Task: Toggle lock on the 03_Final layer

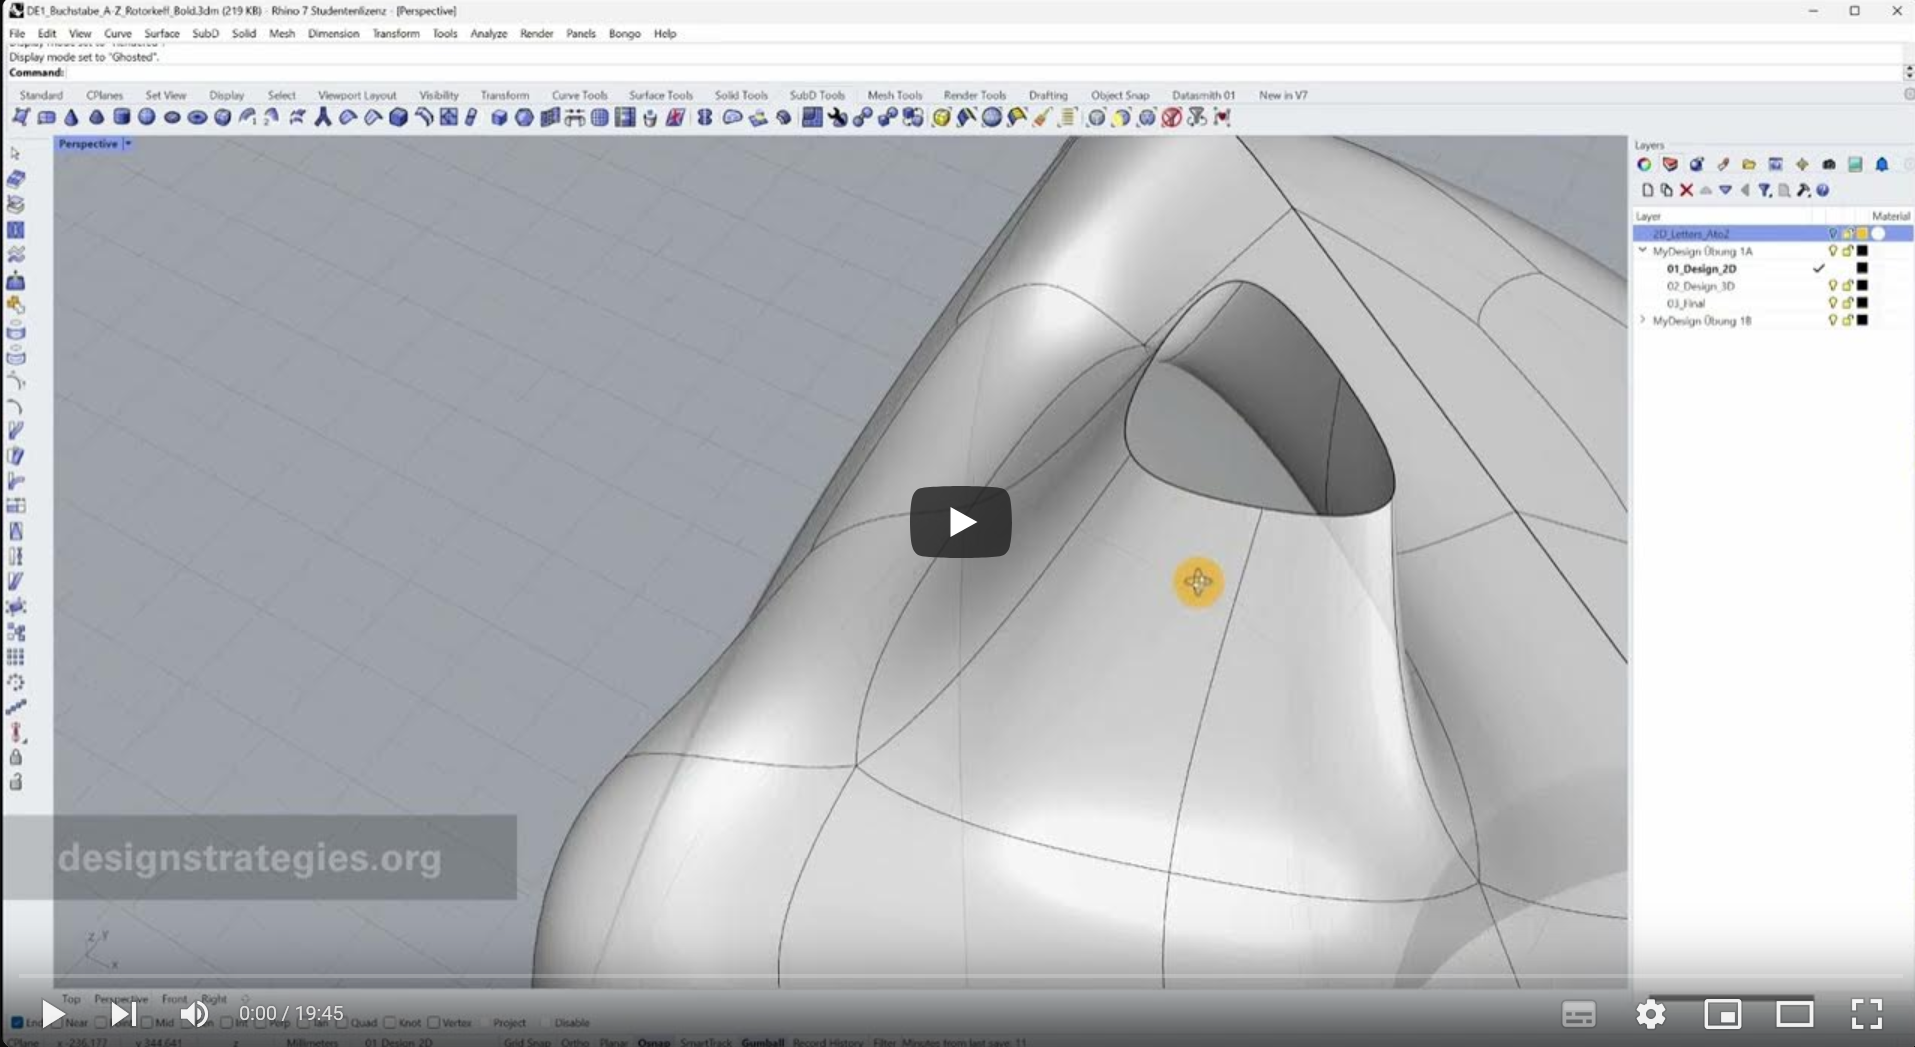Action: 1847,303
